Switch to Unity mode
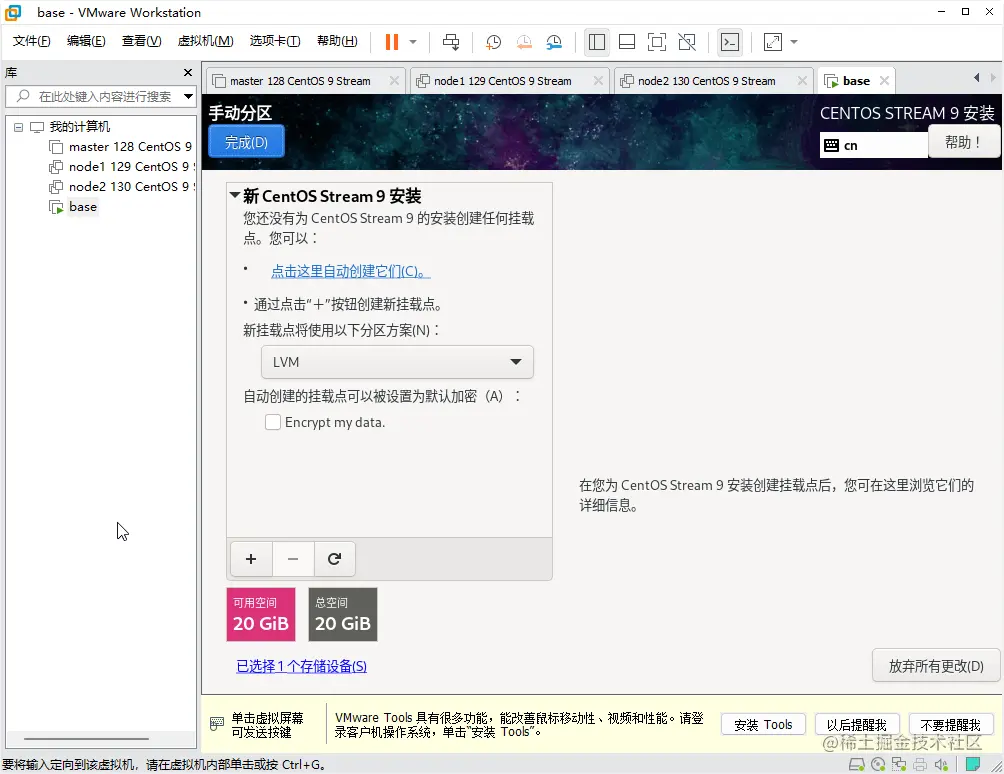The image size is (1004, 774). click(687, 42)
